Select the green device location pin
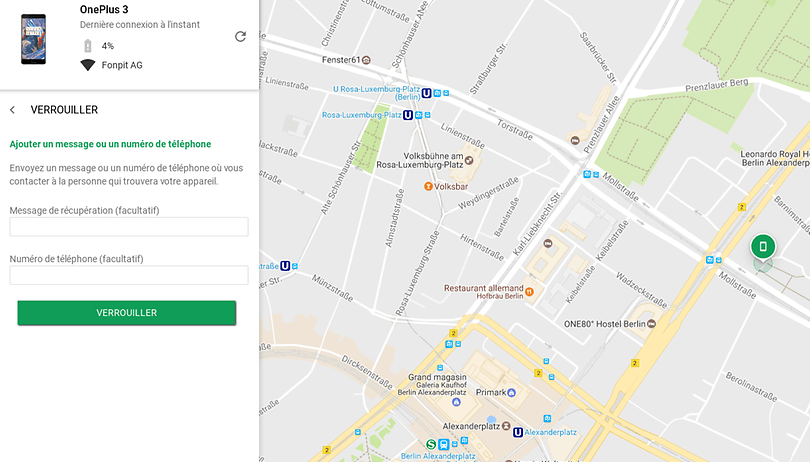Viewport: 810px width, 462px height. (763, 247)
